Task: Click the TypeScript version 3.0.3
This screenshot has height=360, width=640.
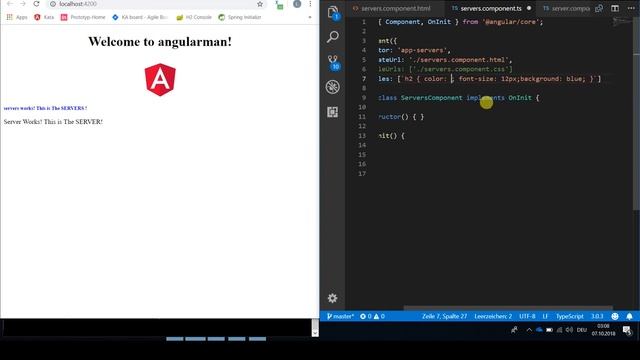Action: [x=597, y=316]
